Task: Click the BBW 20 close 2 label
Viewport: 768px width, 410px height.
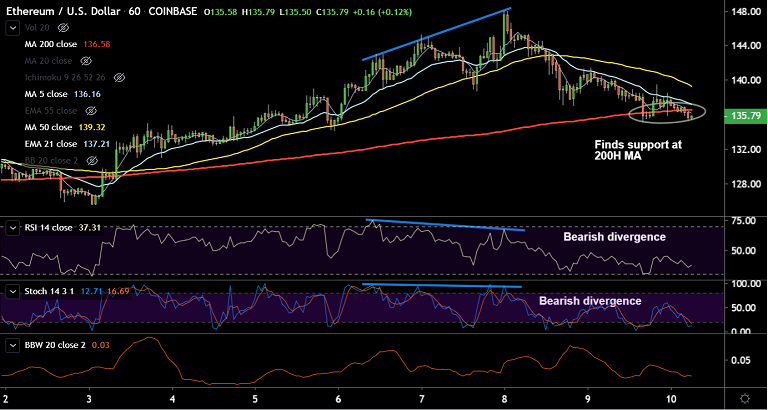Action: coord(55,345)
